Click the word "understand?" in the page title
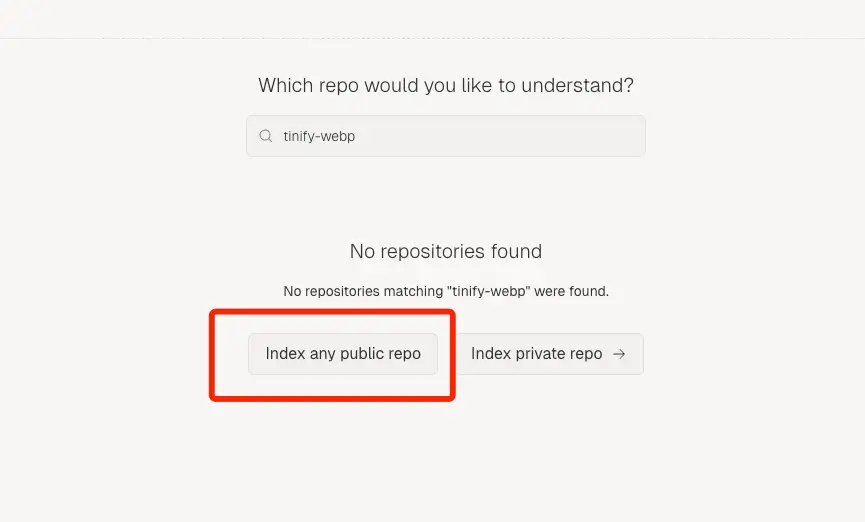865x522 pixels. 577,86
